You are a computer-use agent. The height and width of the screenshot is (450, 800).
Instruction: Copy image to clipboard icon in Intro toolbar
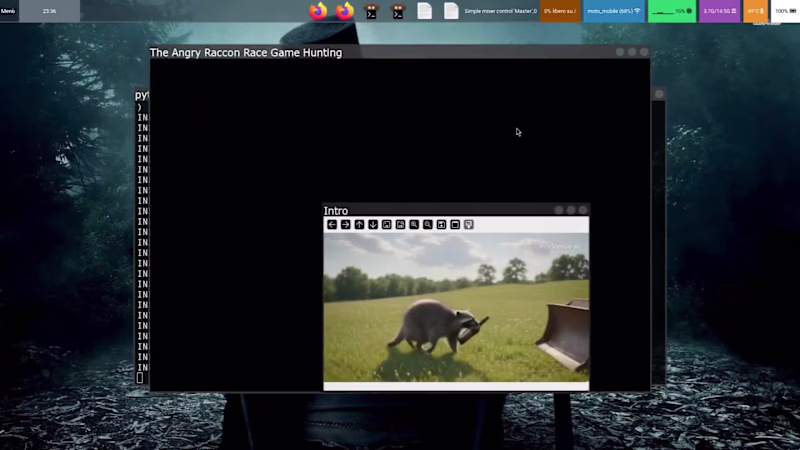point(455,224)
